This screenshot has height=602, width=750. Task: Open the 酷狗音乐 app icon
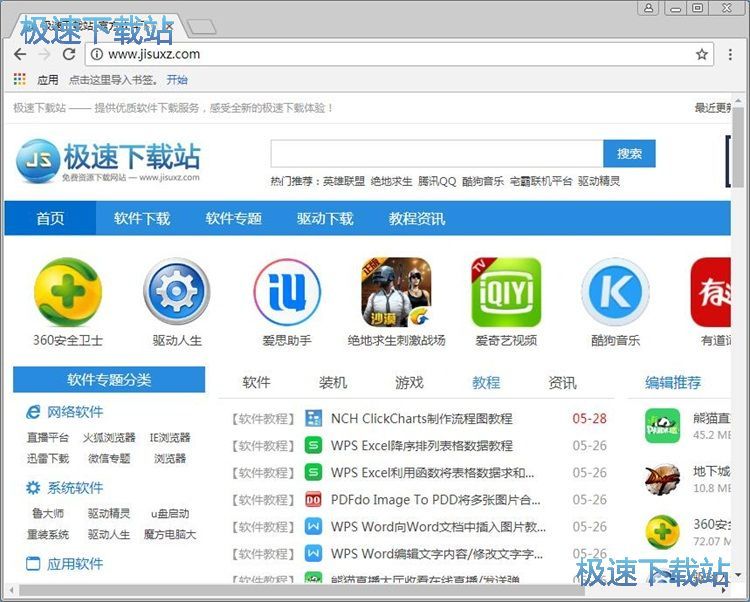(615, 292)
